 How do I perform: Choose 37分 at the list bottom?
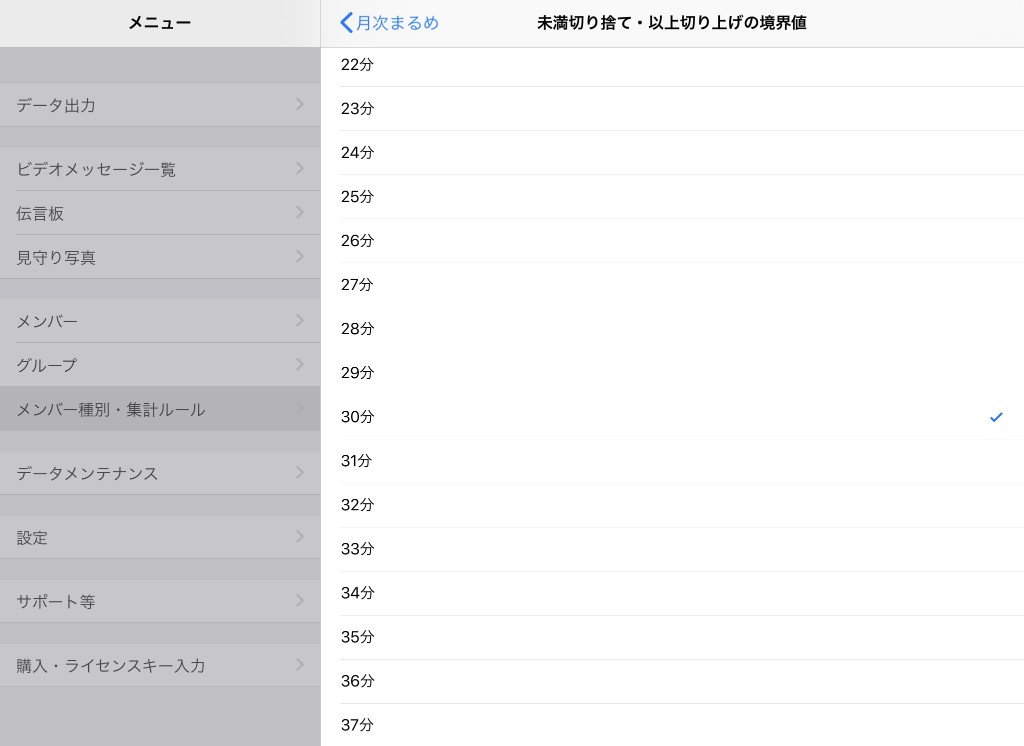[358, 725]
